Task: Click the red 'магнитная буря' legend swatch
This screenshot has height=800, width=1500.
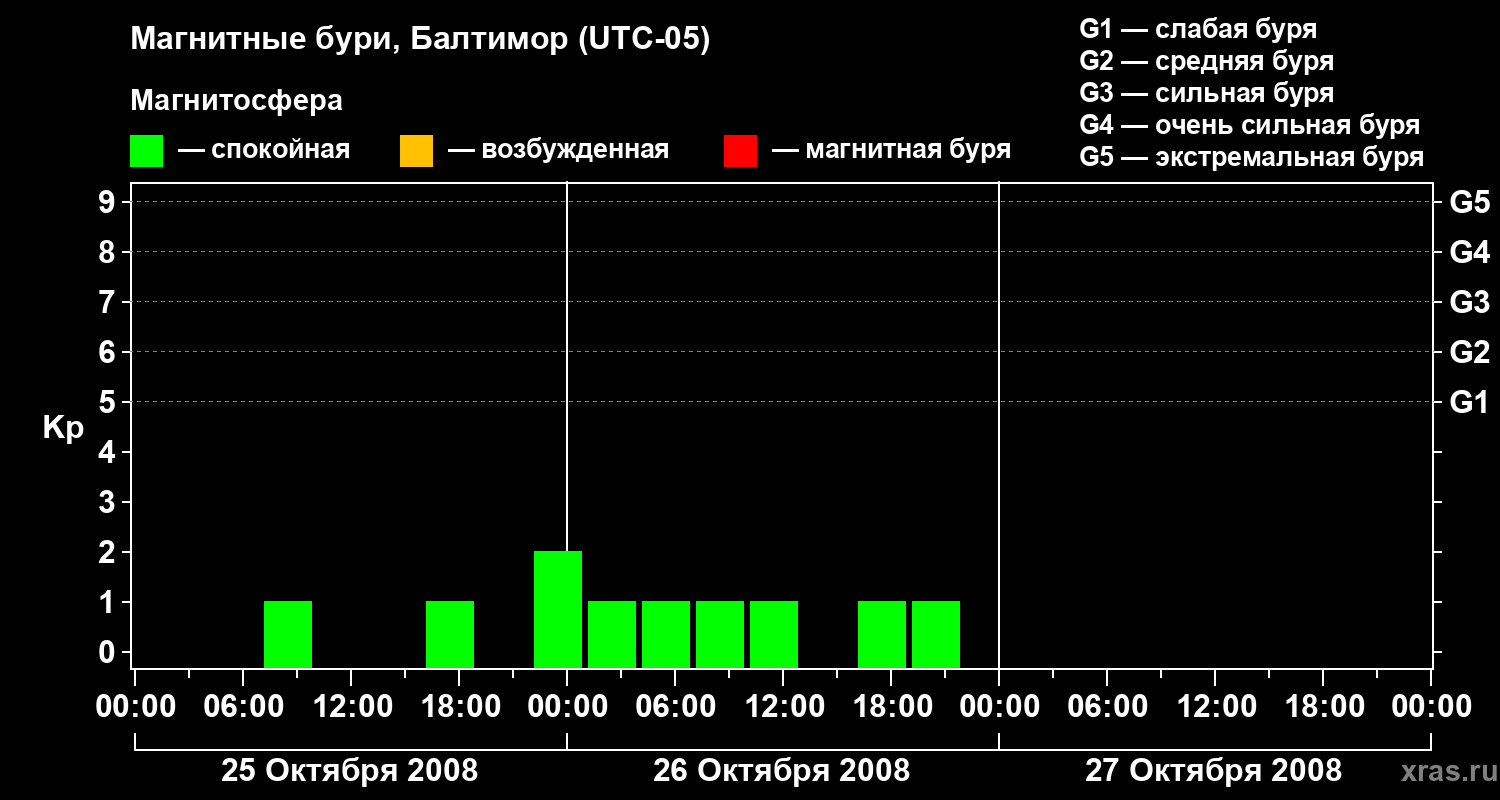Action: [740, 151]
